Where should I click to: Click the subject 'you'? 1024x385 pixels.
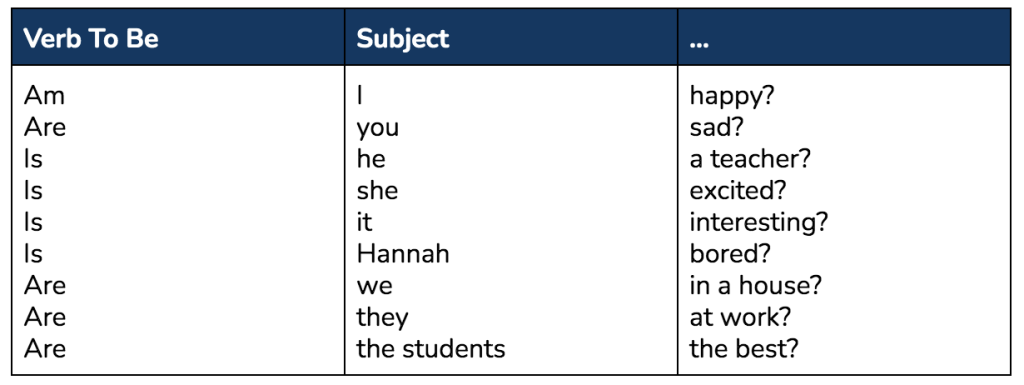coord(377,129)
